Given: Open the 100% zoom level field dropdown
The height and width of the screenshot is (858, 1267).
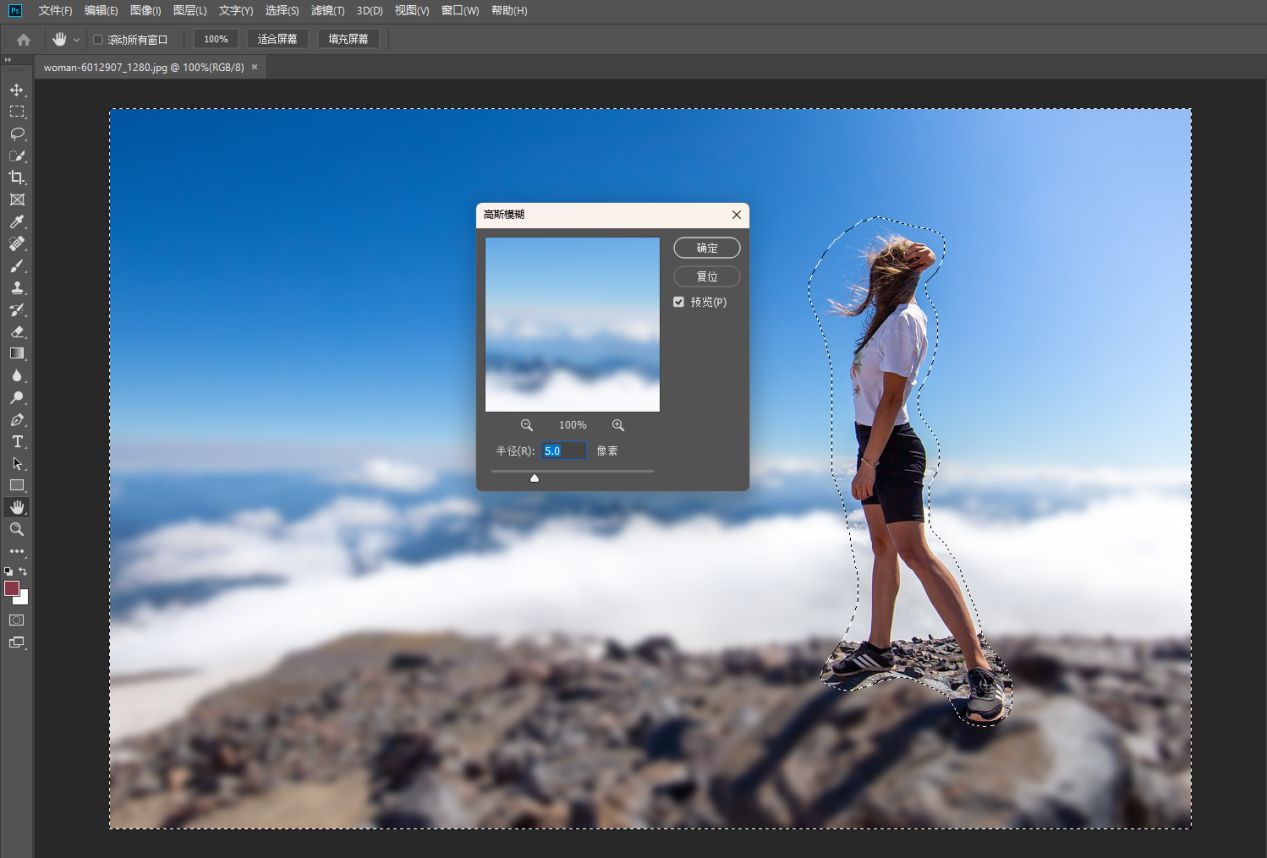Looking at the screenshot, I should pos(215,39).
